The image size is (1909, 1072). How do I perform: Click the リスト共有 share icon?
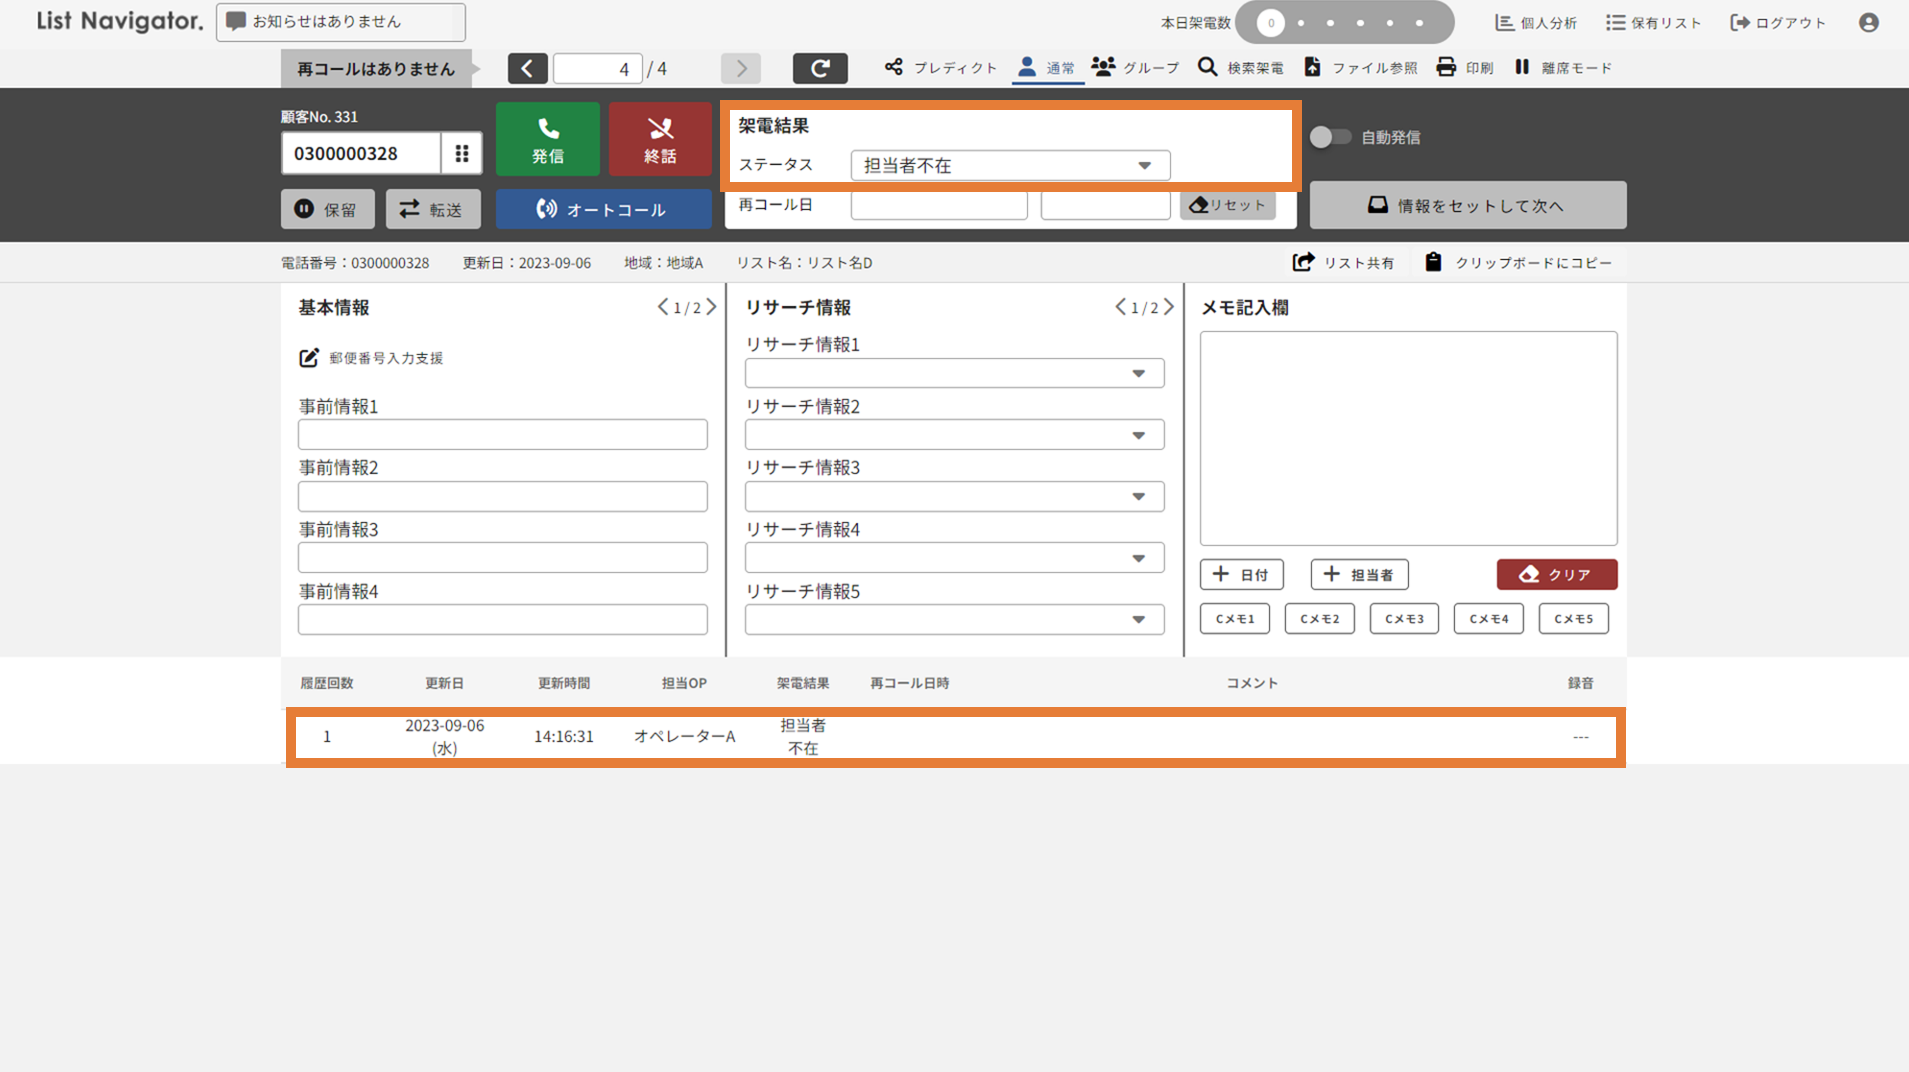[x=1303, y=262]
